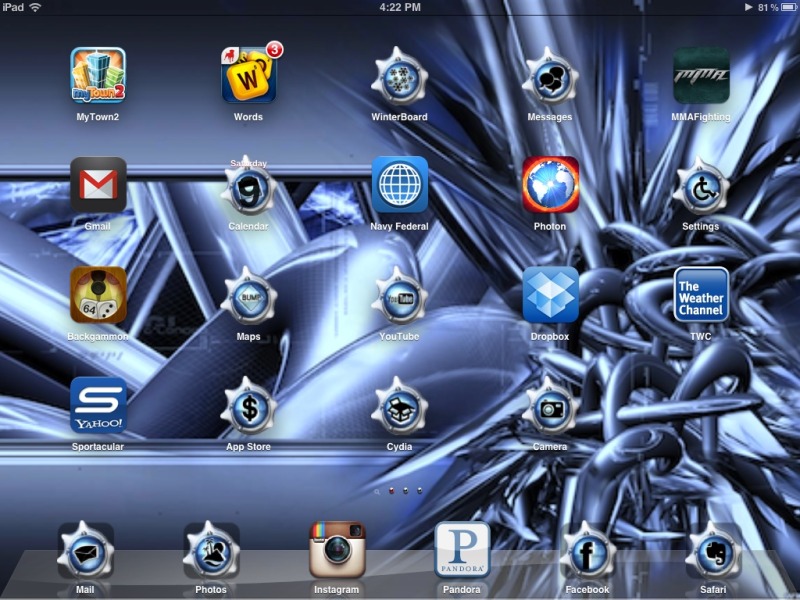Open the Maps app
800x600 pixels.
249,296
